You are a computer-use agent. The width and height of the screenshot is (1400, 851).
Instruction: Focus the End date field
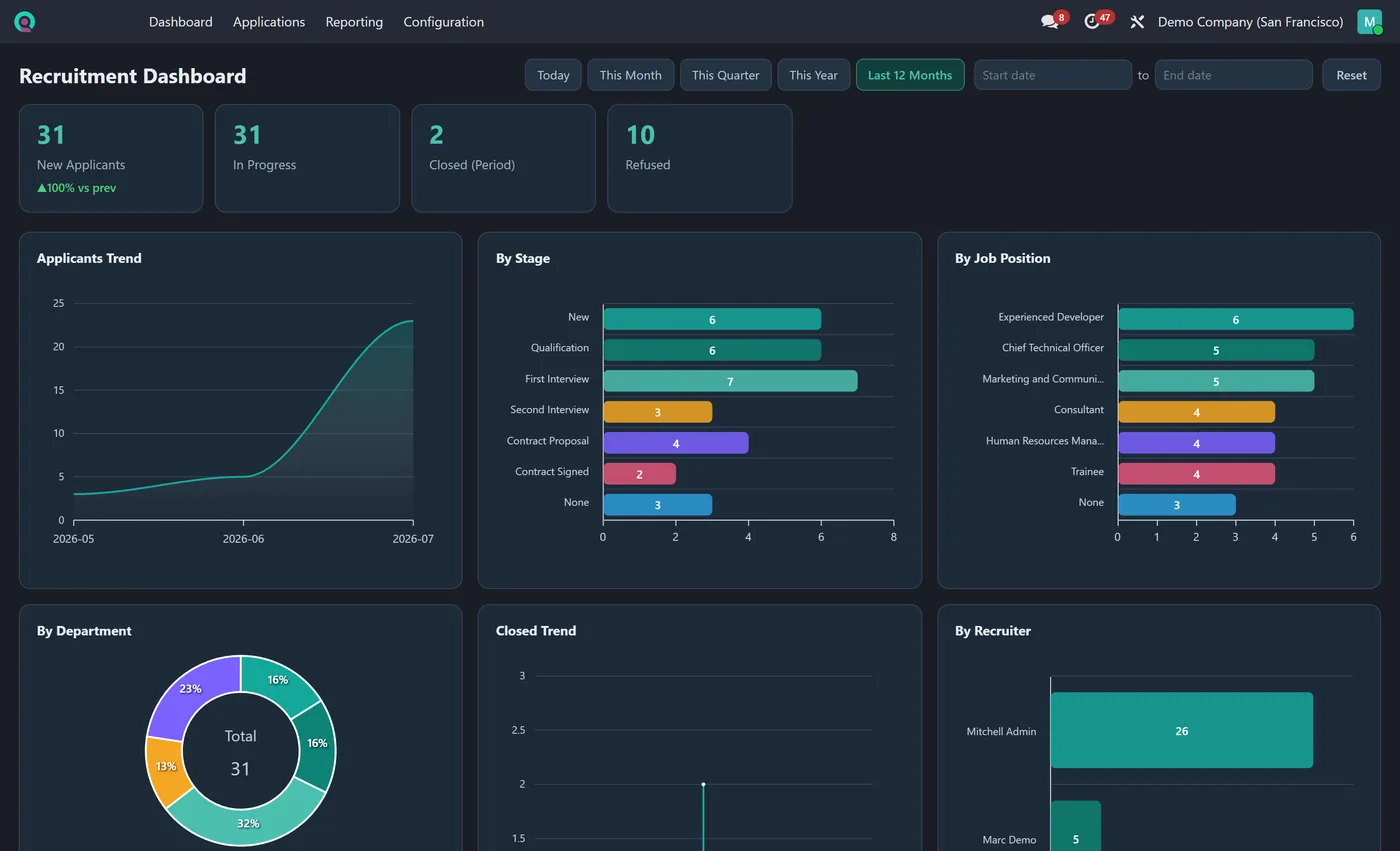[1234, 75]
